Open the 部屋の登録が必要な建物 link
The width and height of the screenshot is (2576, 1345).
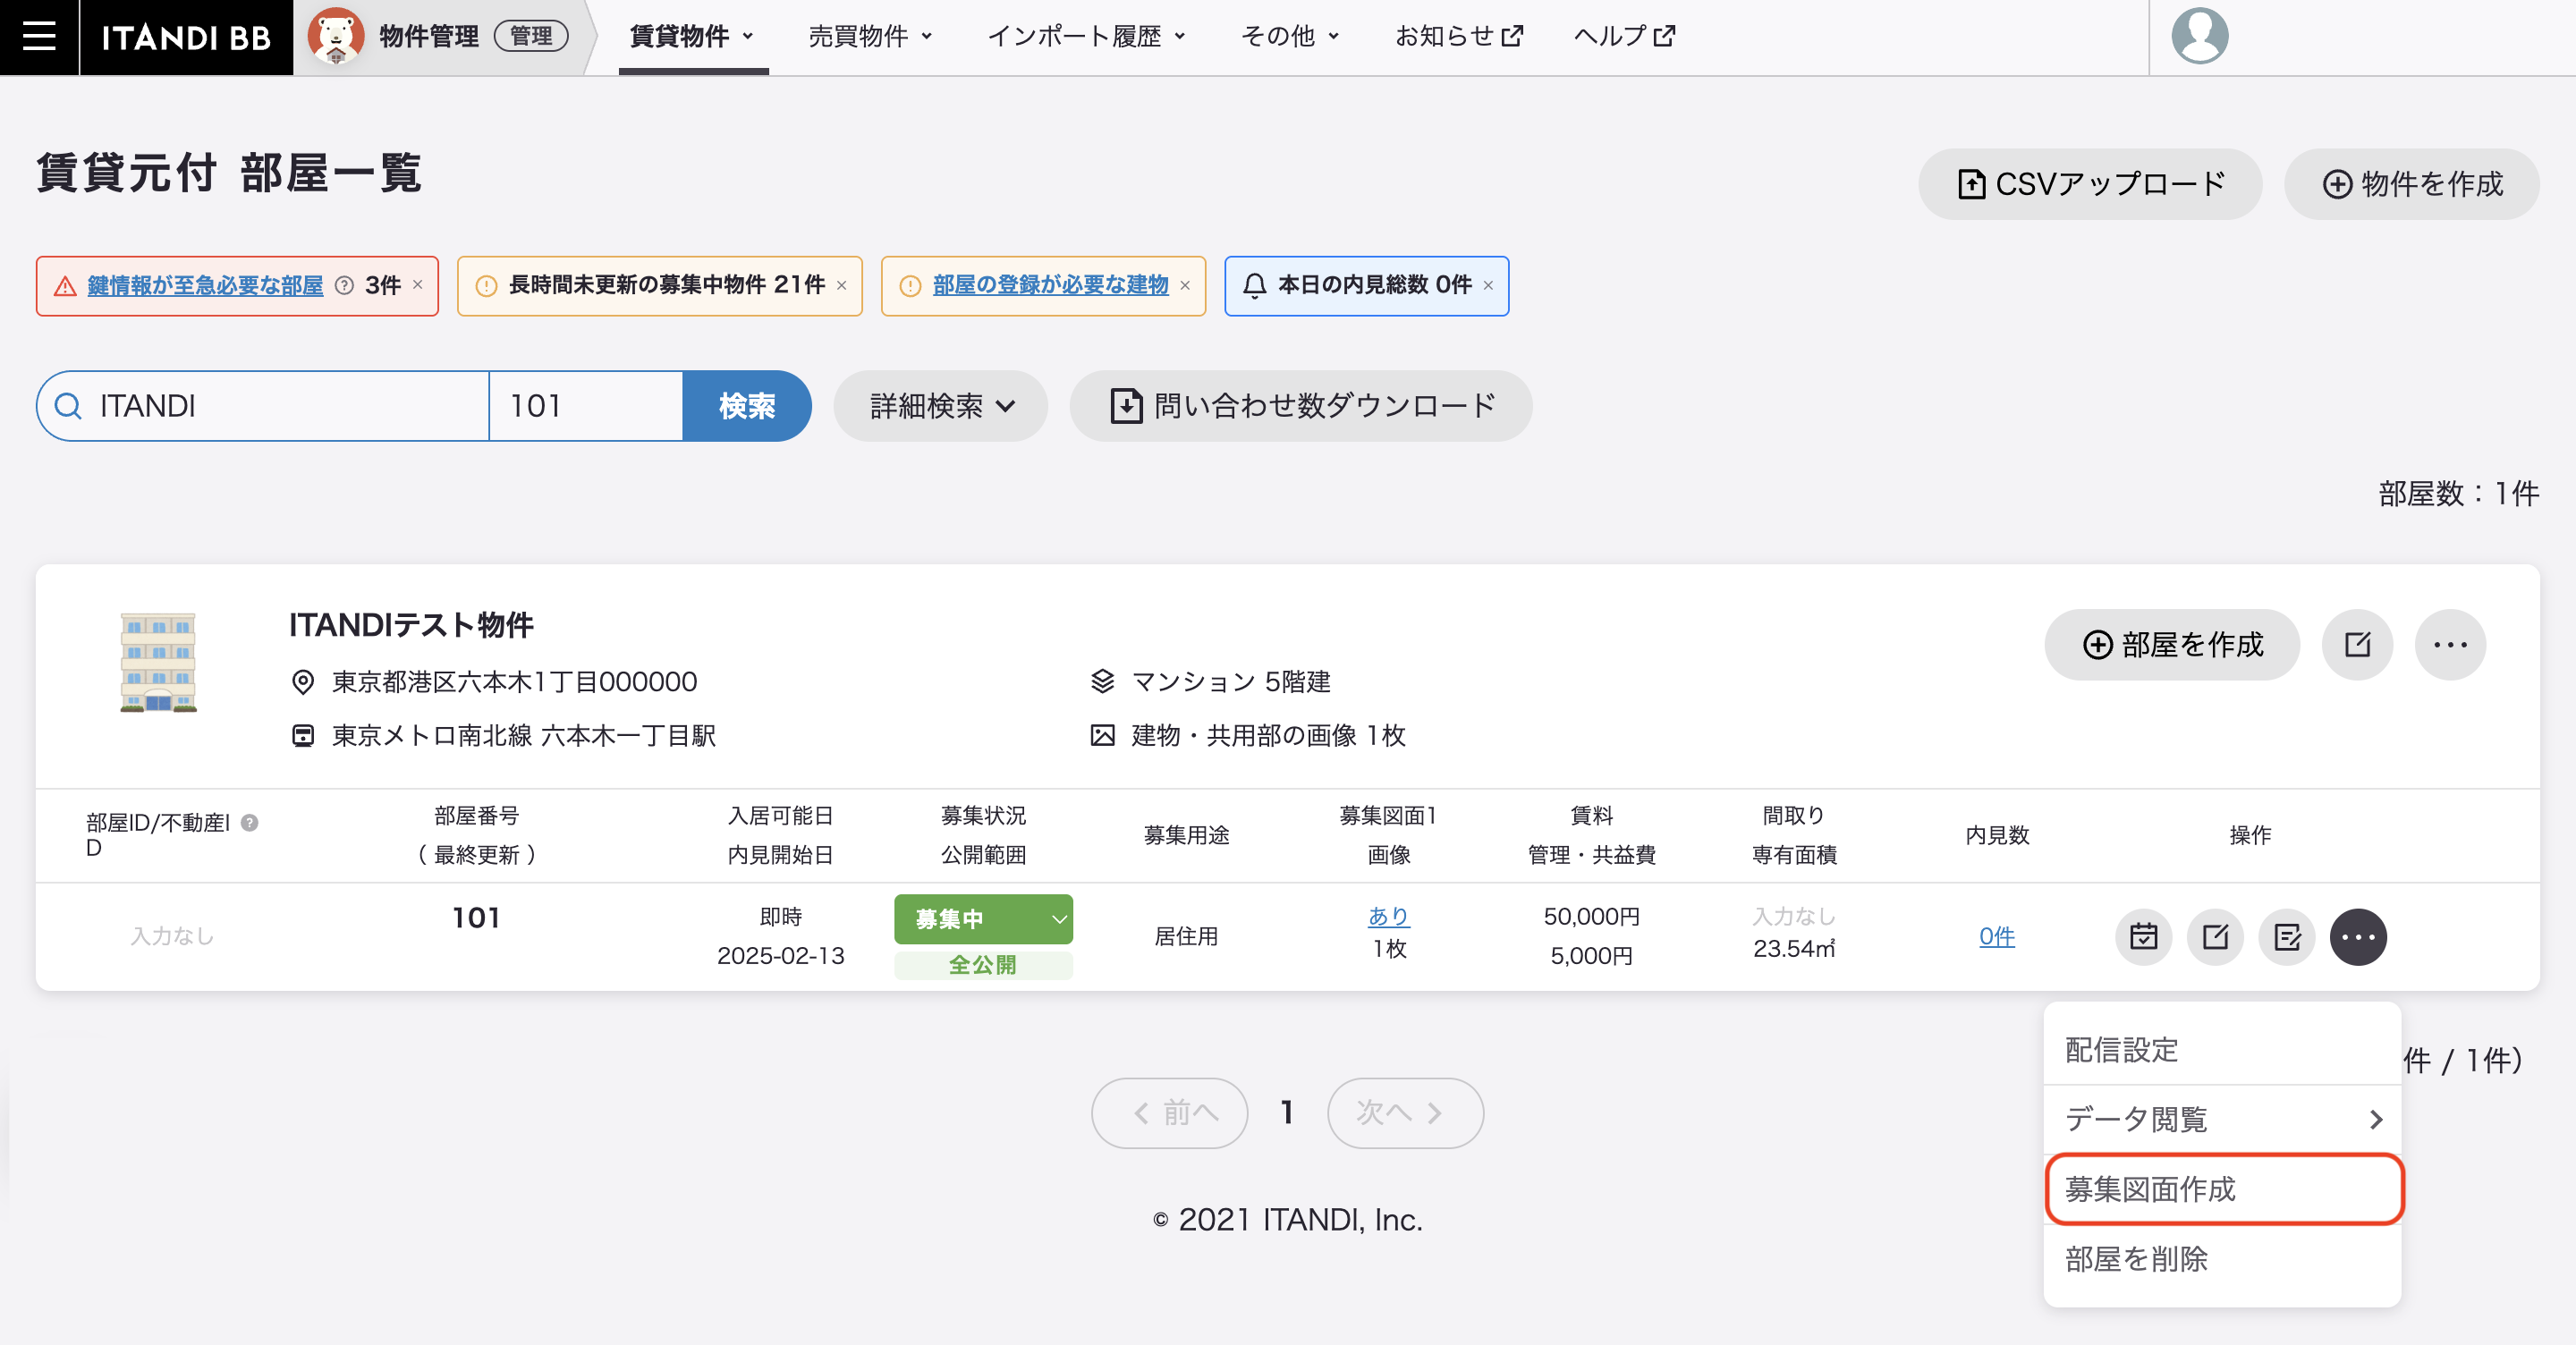[1050, 286]
